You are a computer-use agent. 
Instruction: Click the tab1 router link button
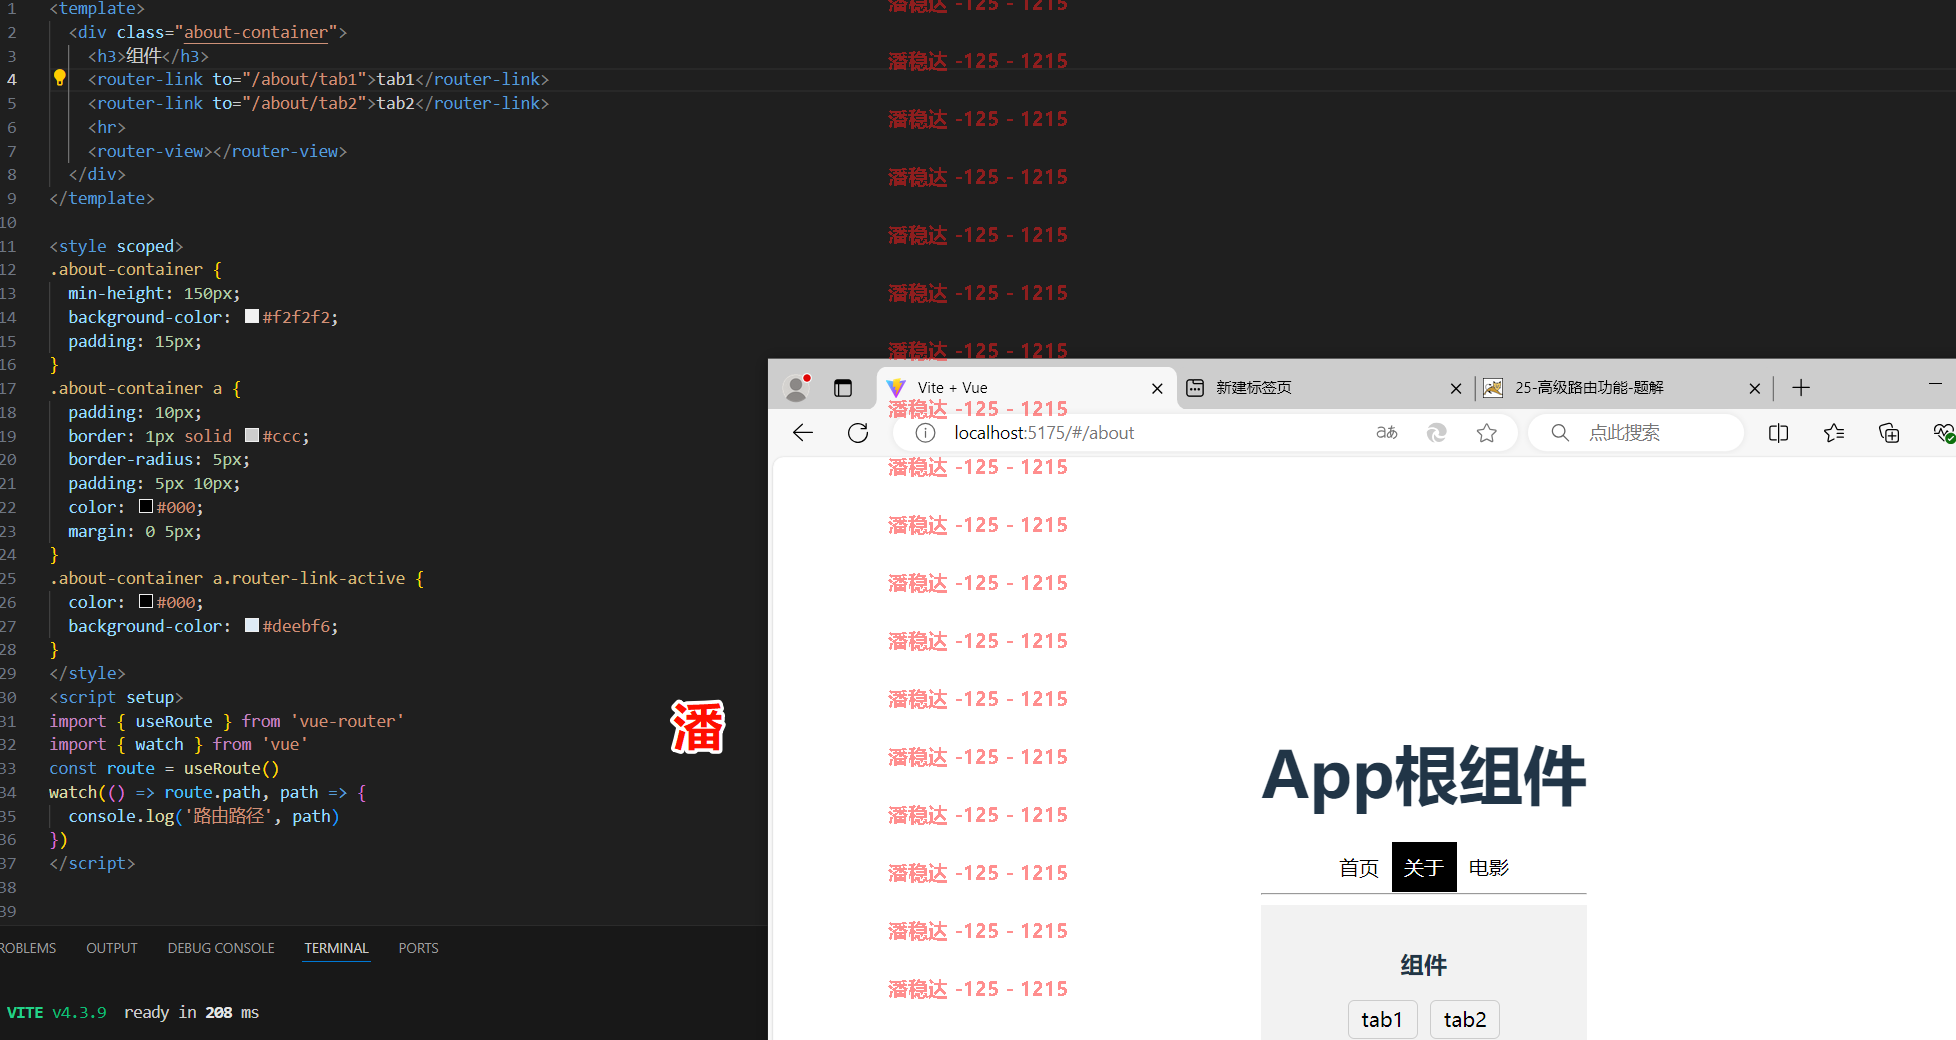click(x=1382, y=1019)
